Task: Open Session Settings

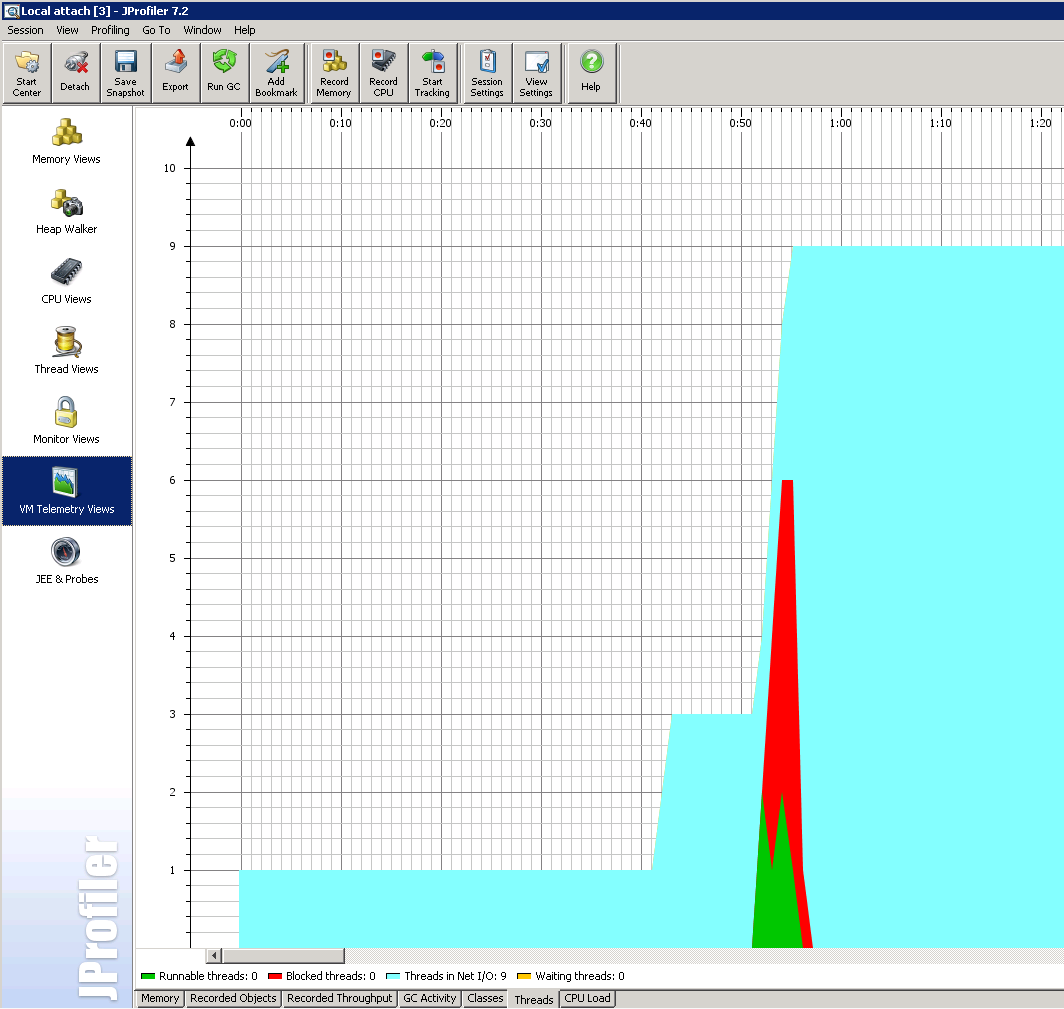Action: tap(487, 73)
